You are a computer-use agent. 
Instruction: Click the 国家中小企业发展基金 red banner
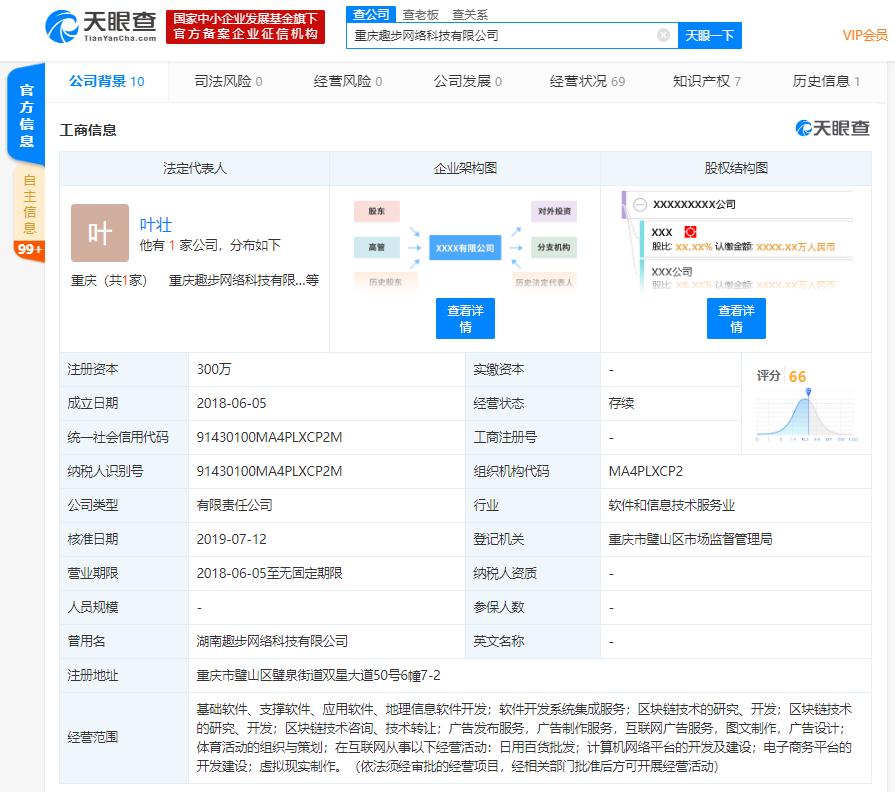245,26
